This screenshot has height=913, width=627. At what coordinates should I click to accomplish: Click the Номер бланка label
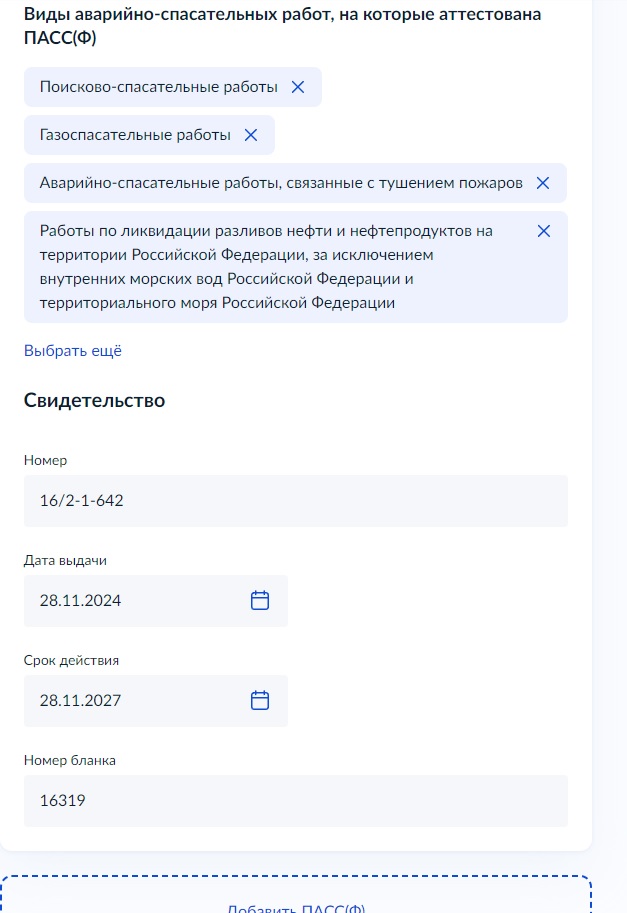(x=70, y=760)
